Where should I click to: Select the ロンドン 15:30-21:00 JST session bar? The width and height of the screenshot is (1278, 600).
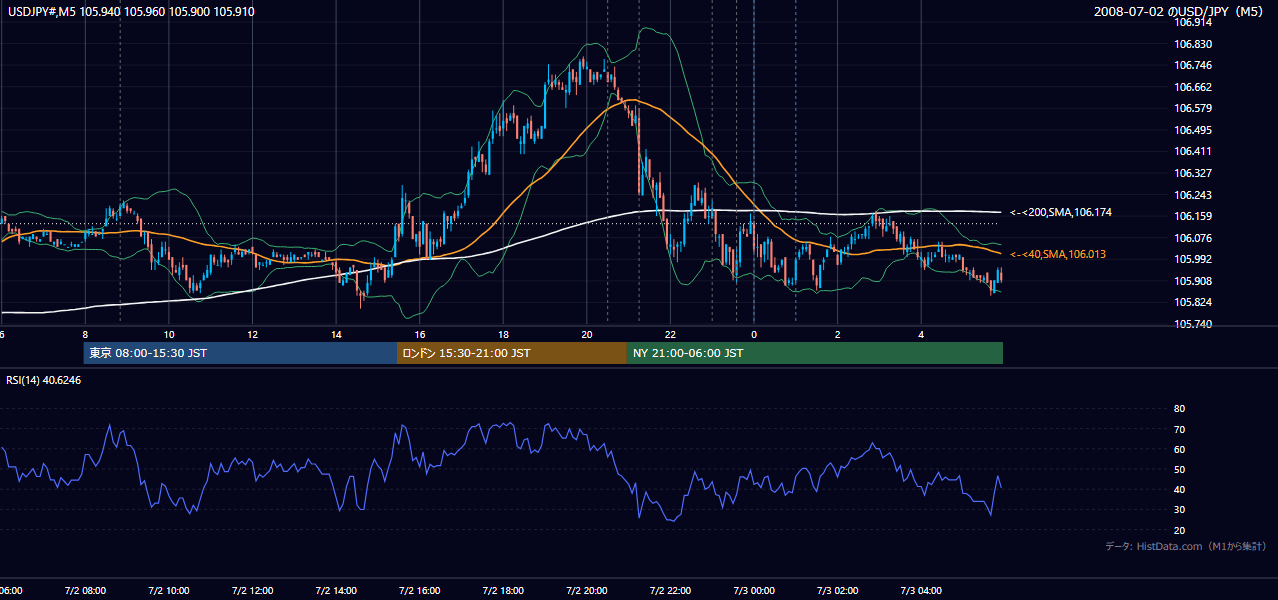pos(512,353)
